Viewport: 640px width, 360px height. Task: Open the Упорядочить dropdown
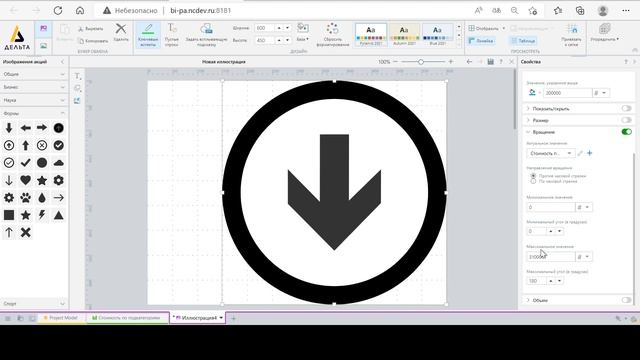(604, 33)
